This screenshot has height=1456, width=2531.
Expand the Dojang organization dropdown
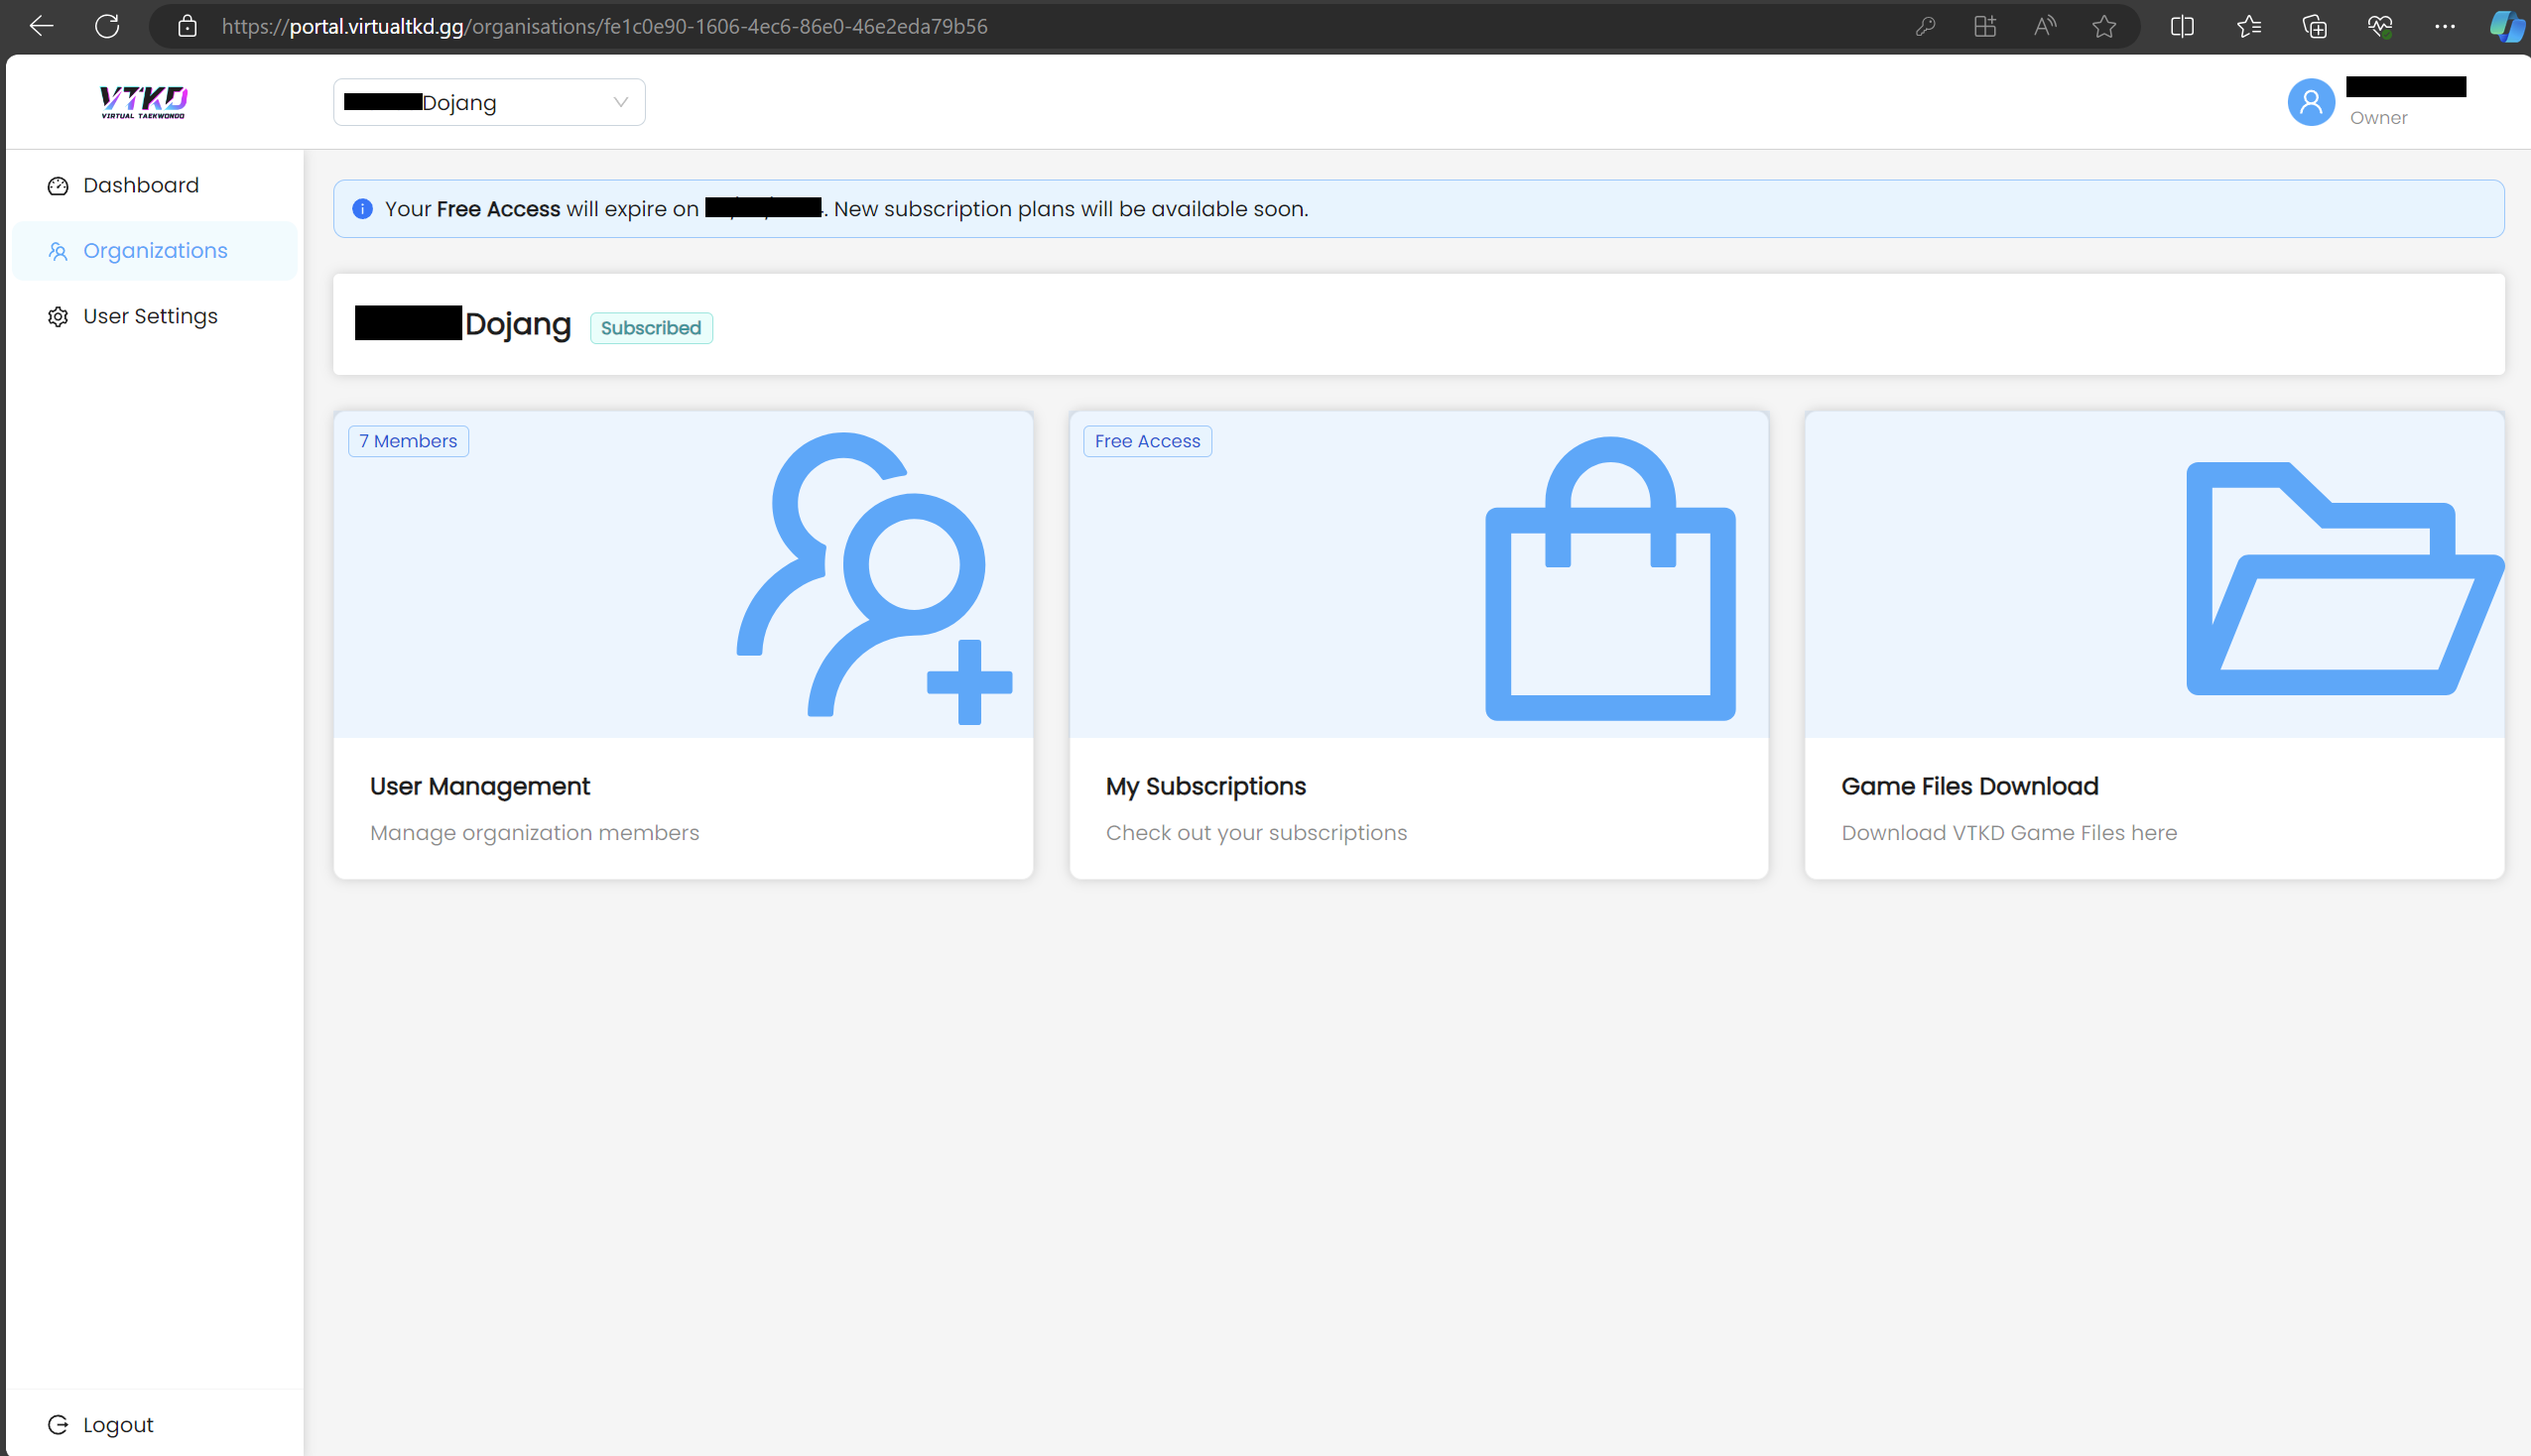click(x=489, y=102)
